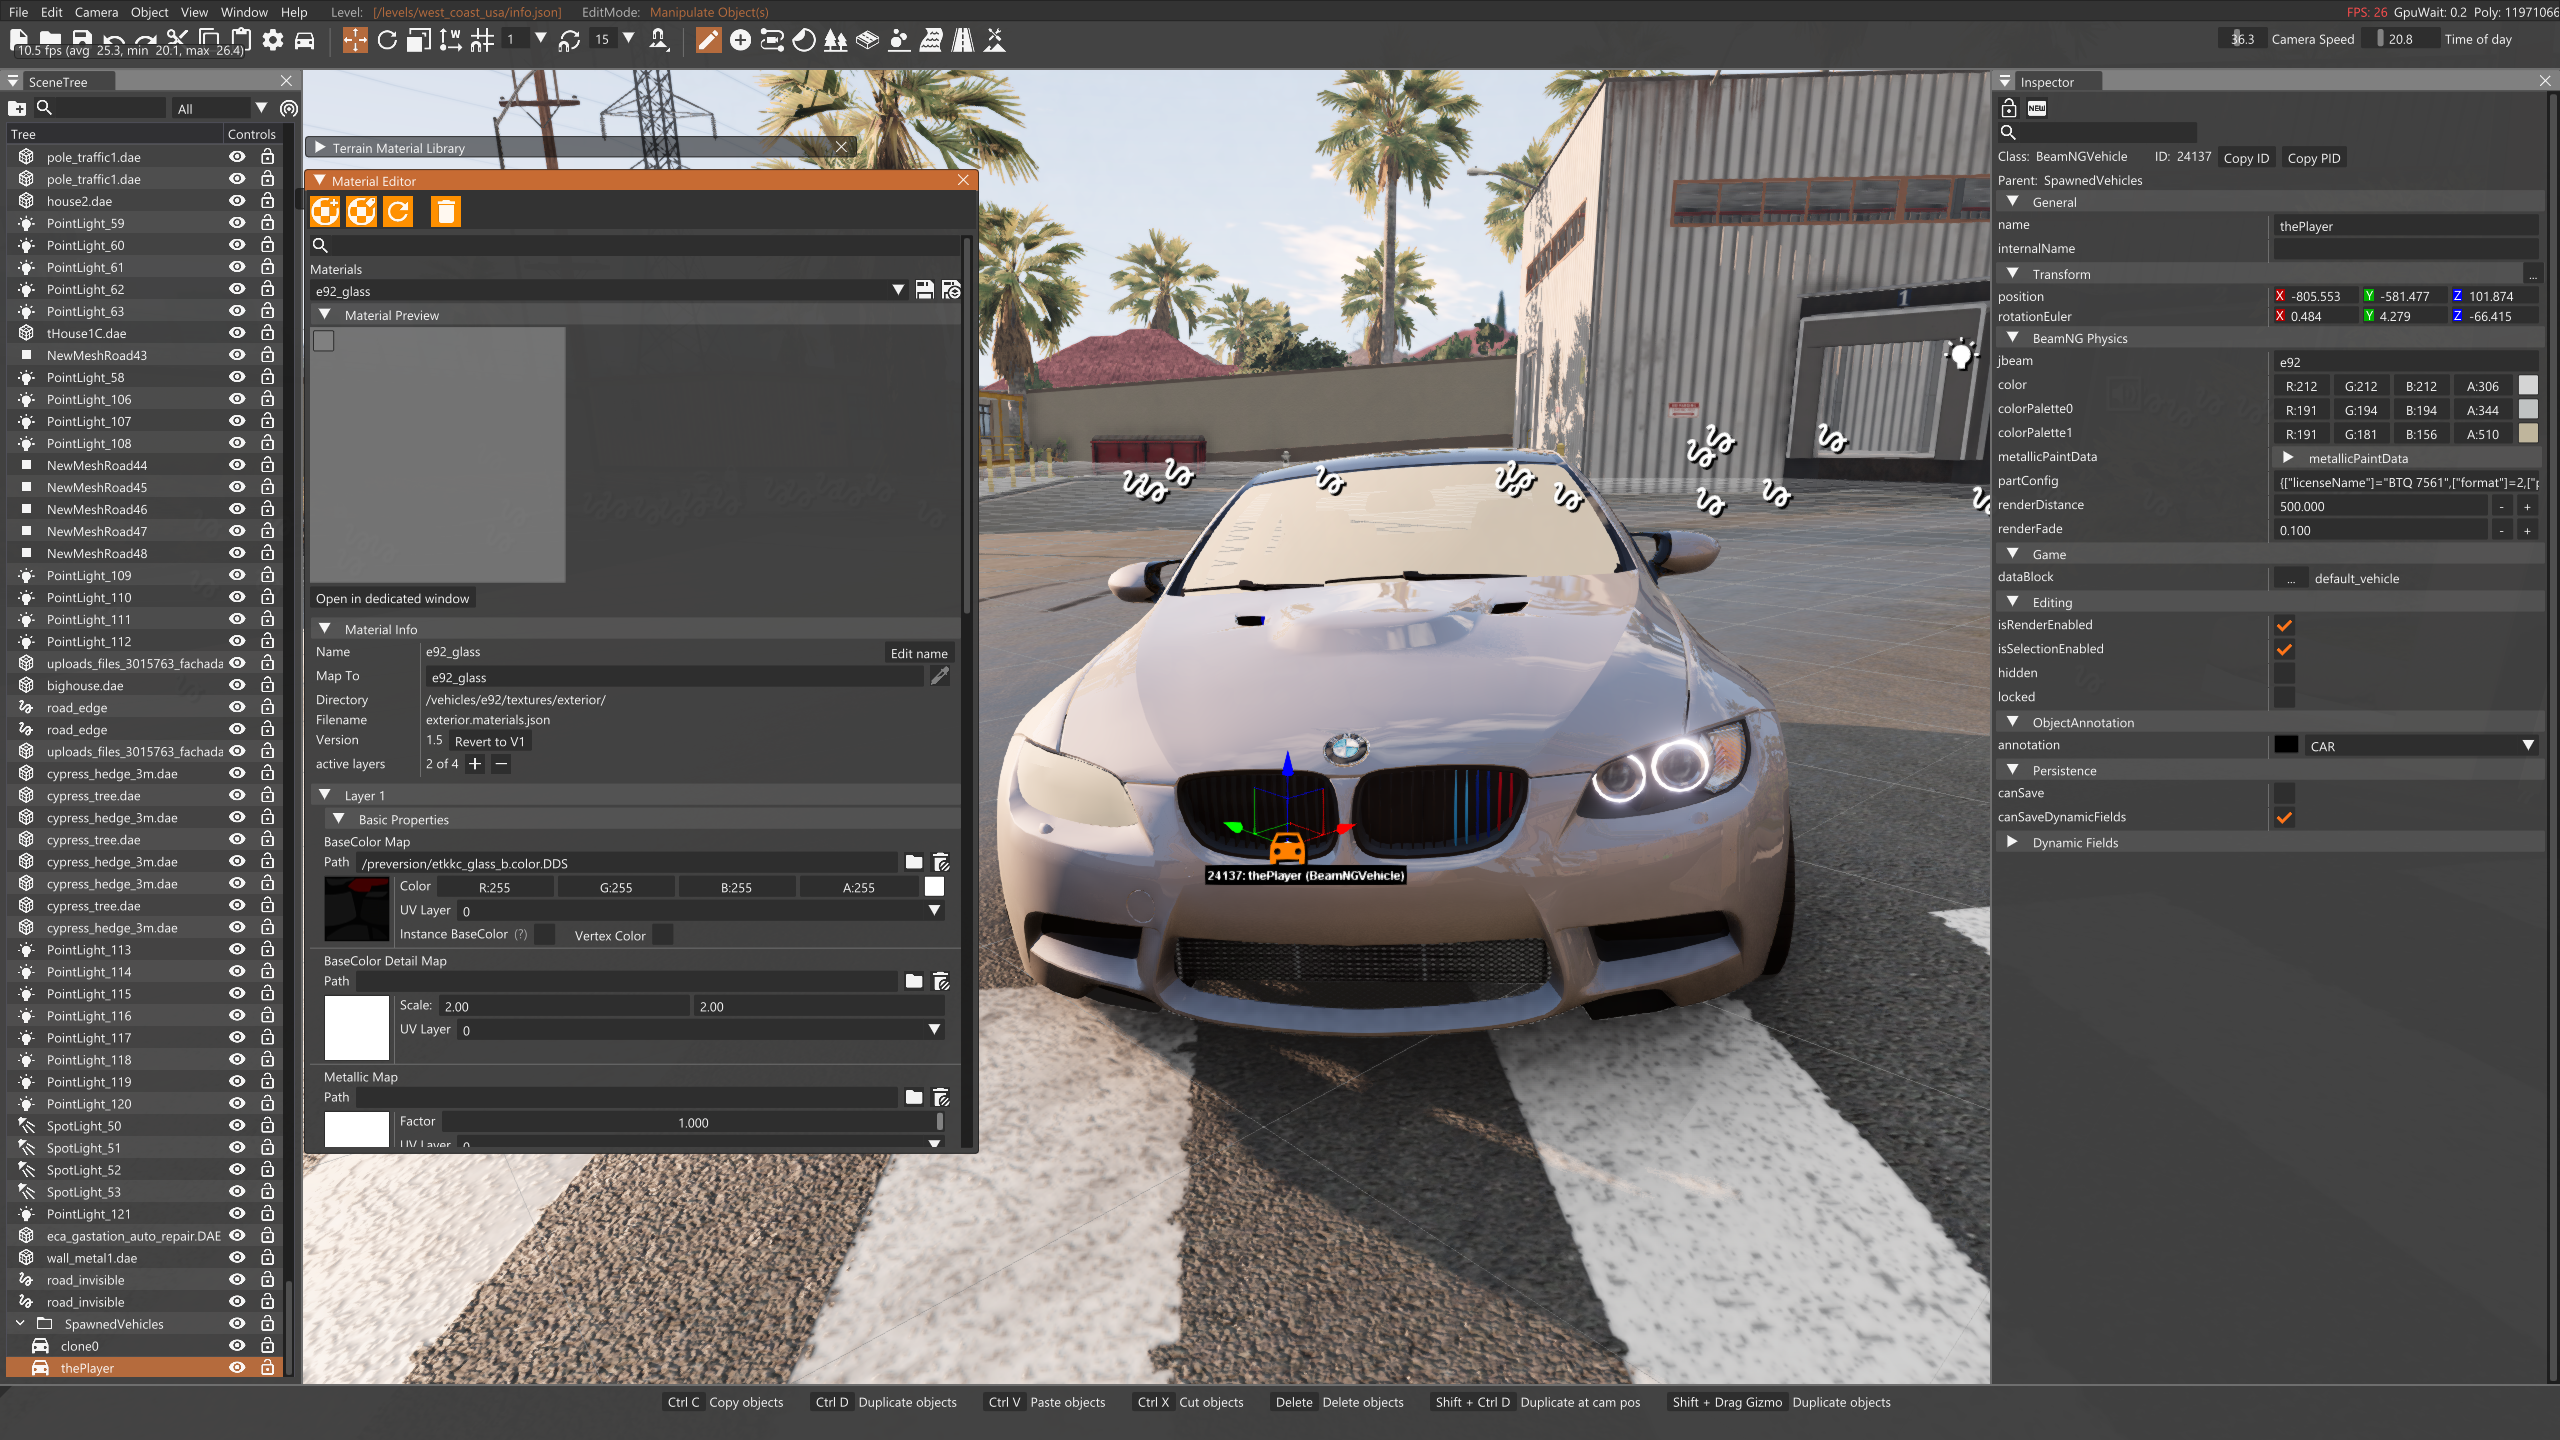
Task: Cut selection with scissors icon
Action: 178,39
